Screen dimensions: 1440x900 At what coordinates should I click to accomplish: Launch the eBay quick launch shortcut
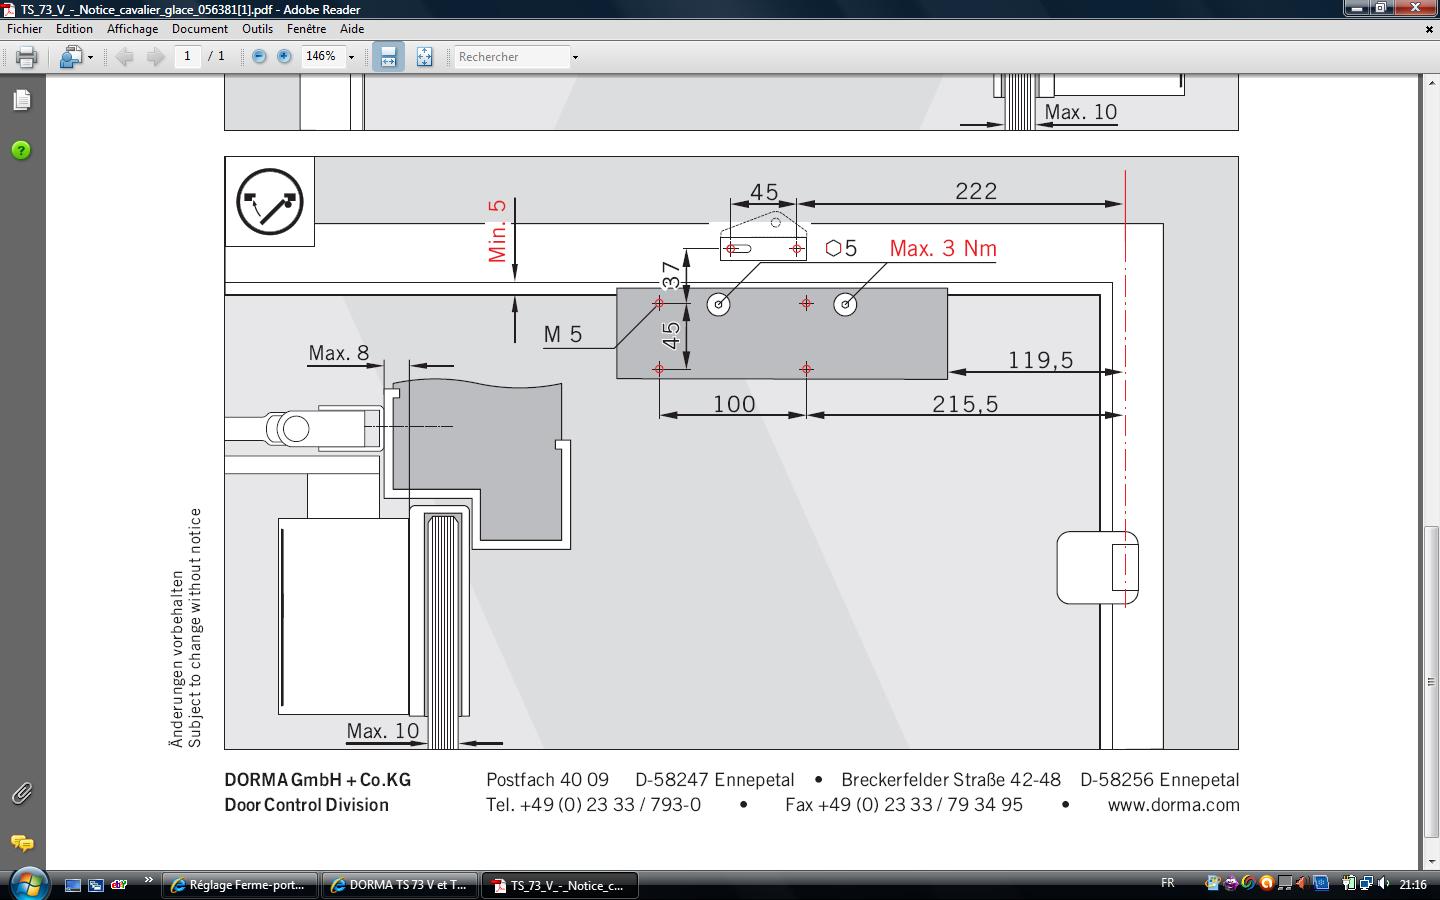point(119,885)
